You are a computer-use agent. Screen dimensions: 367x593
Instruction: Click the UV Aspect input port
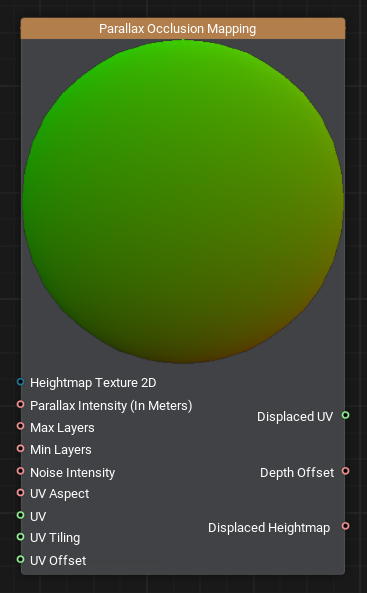[x=20, y=493]
